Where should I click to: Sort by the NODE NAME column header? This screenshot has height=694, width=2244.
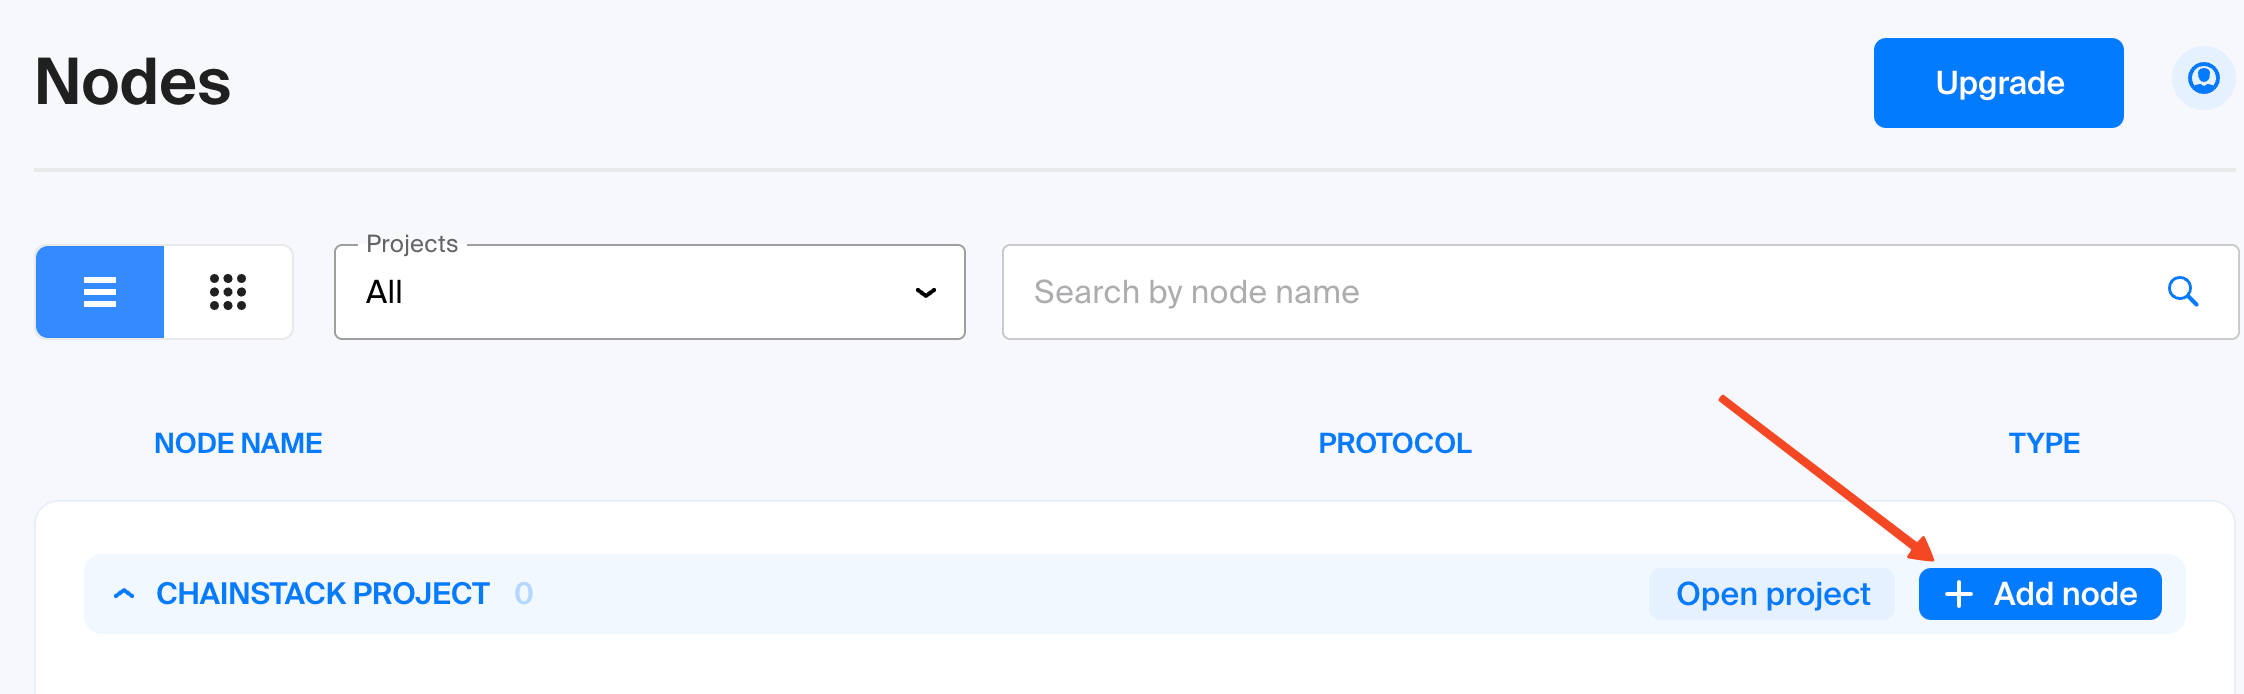click(238, 443)
